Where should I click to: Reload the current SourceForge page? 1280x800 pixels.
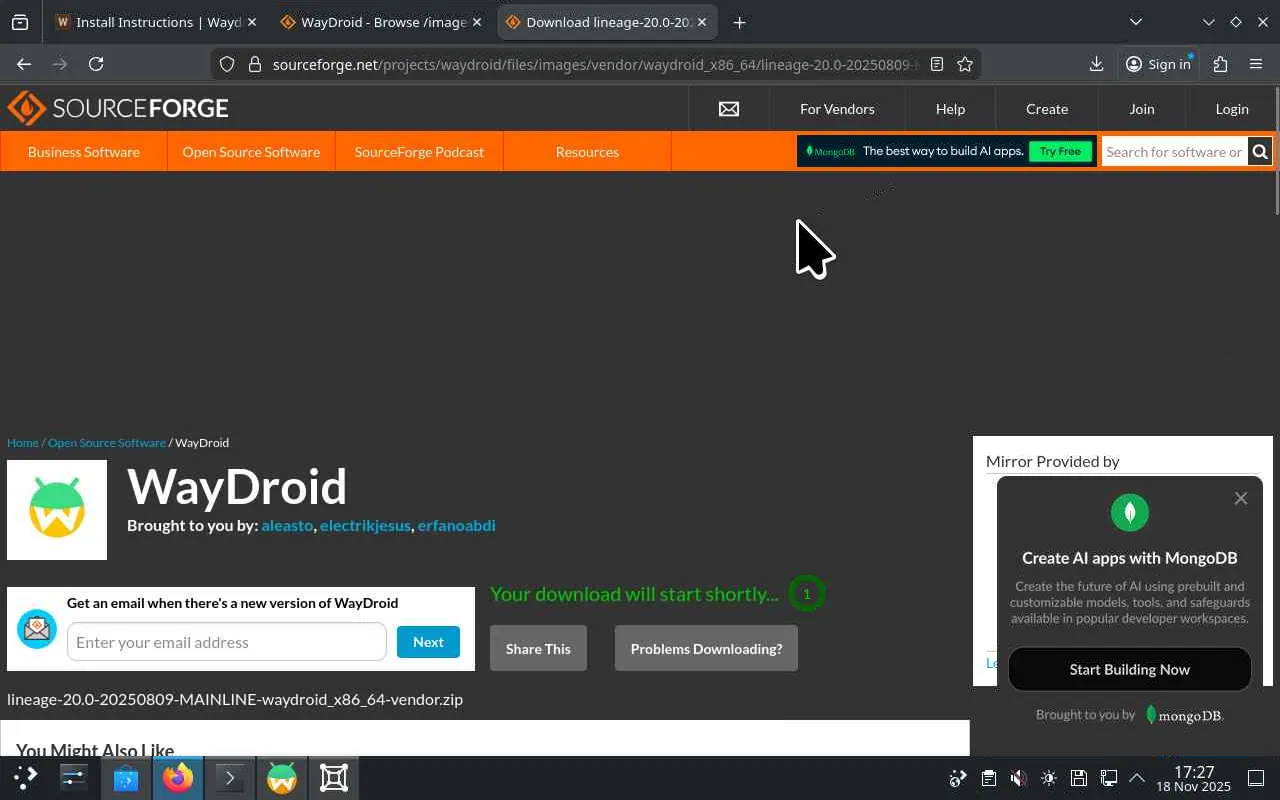click(96, 64)
